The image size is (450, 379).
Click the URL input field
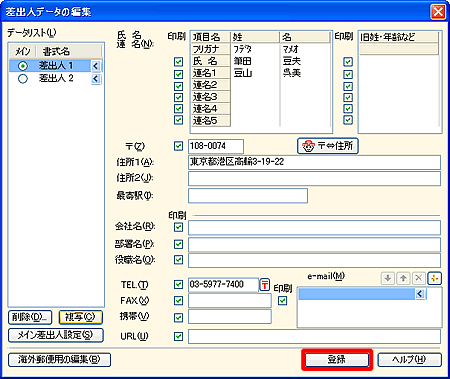(x=314, y=336)
